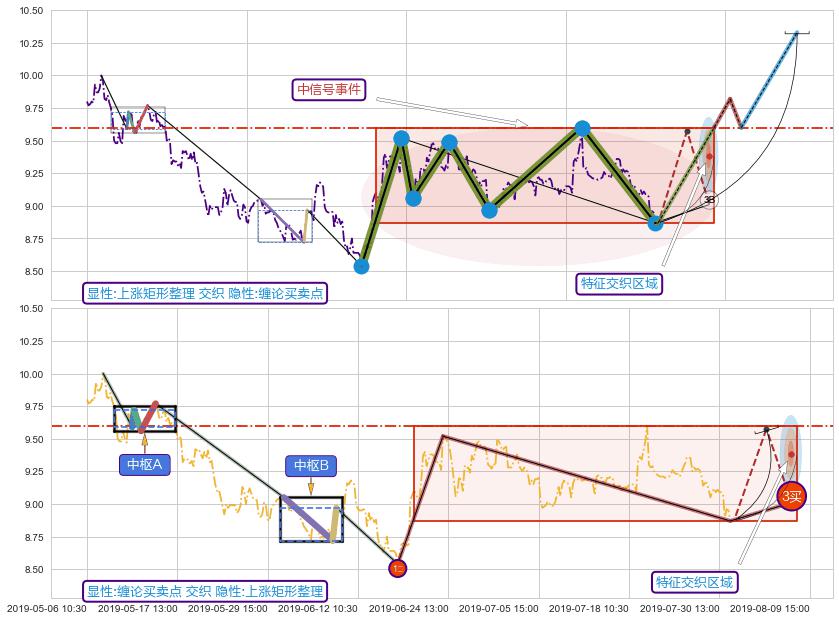This screenshot has width=839, height=621.
Task: Click the projected target endpoint at top-right
Action: [797, 33]
